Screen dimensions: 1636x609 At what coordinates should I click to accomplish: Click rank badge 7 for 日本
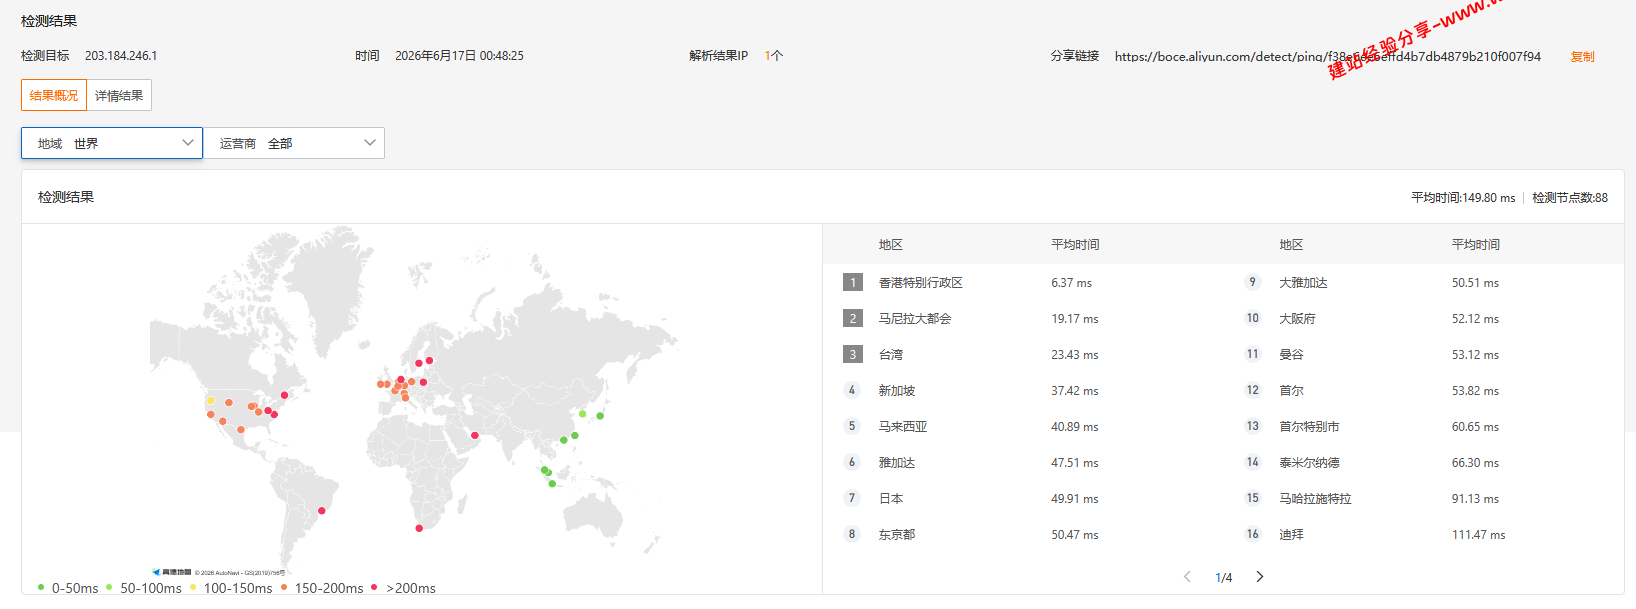[x=852, y=498]
